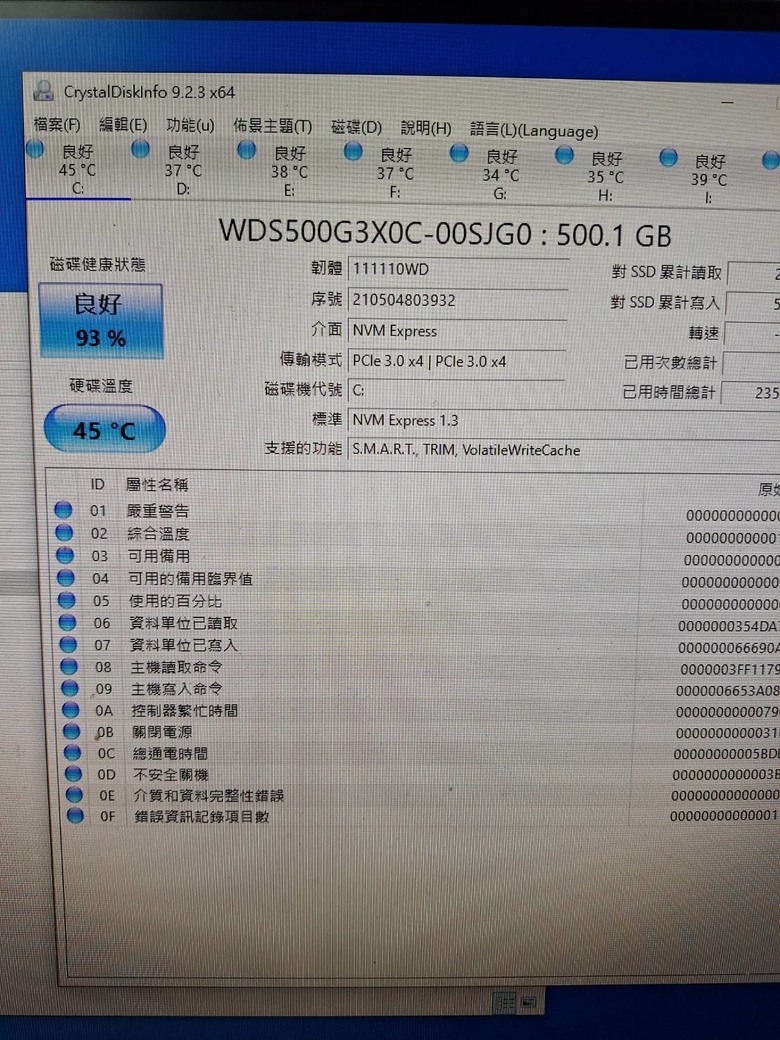Click the 序號 field showing 210504803932
The width and height of the screenshot is (780, 1040).
tap(458, 300)
